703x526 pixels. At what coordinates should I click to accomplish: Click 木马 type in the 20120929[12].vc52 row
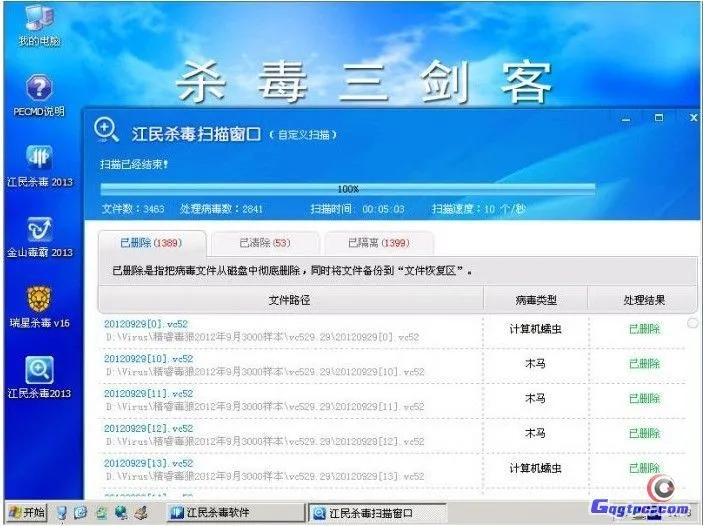click(x=535, y=433)
